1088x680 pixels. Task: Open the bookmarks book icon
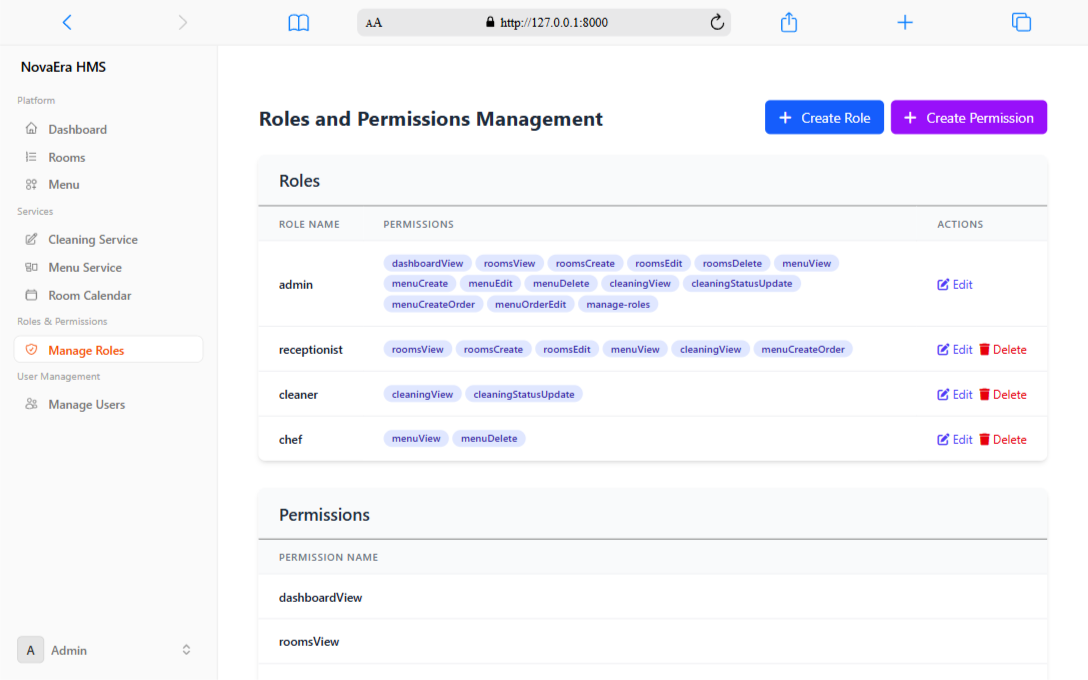click(298, 22)
